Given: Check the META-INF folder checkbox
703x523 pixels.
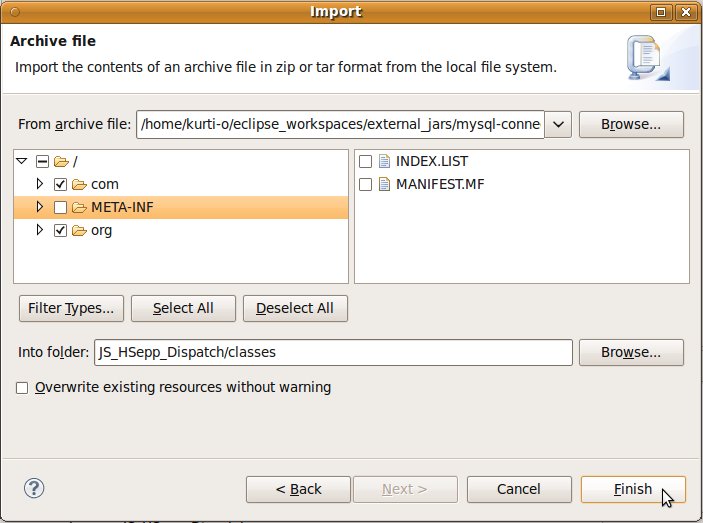Looking at the screenshot, I should click(60, 208).
